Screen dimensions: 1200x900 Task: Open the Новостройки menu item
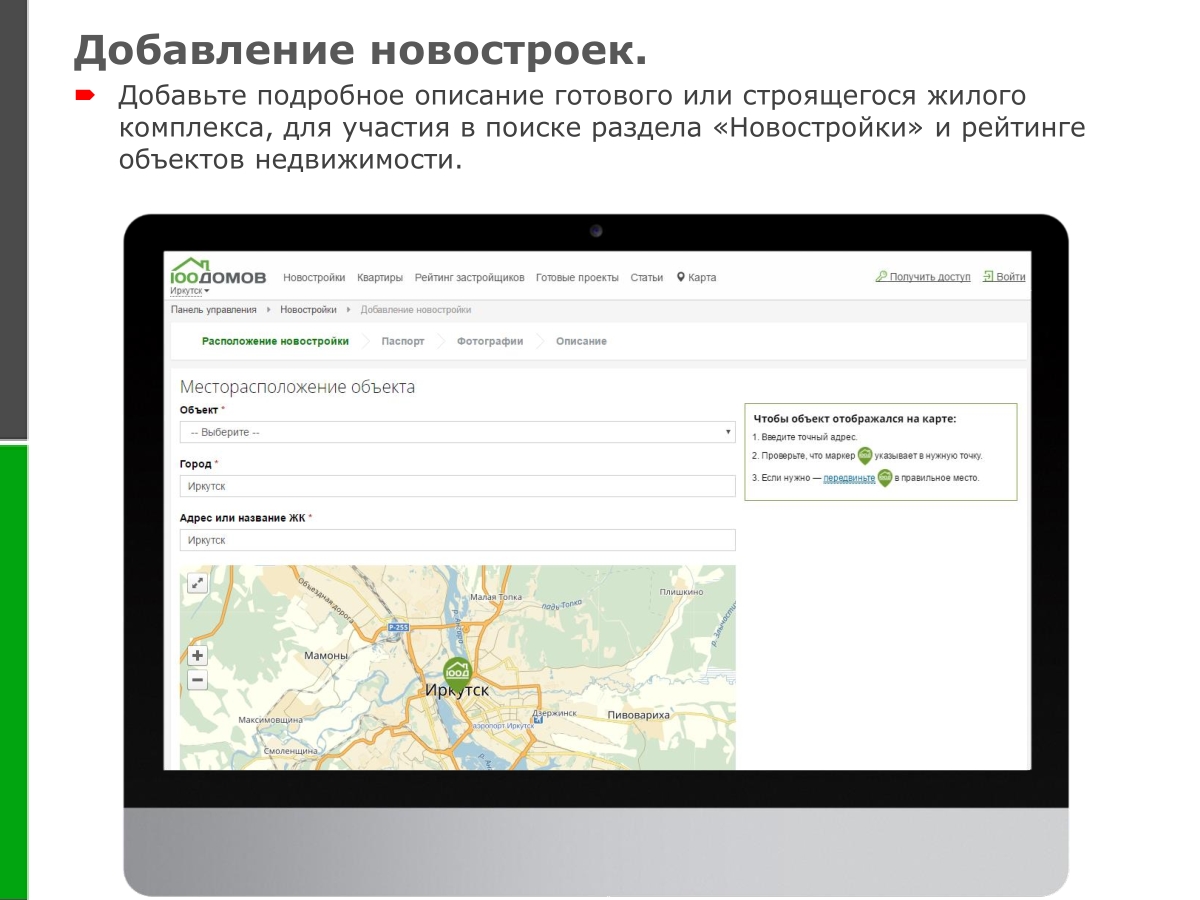tap(314, 278)
